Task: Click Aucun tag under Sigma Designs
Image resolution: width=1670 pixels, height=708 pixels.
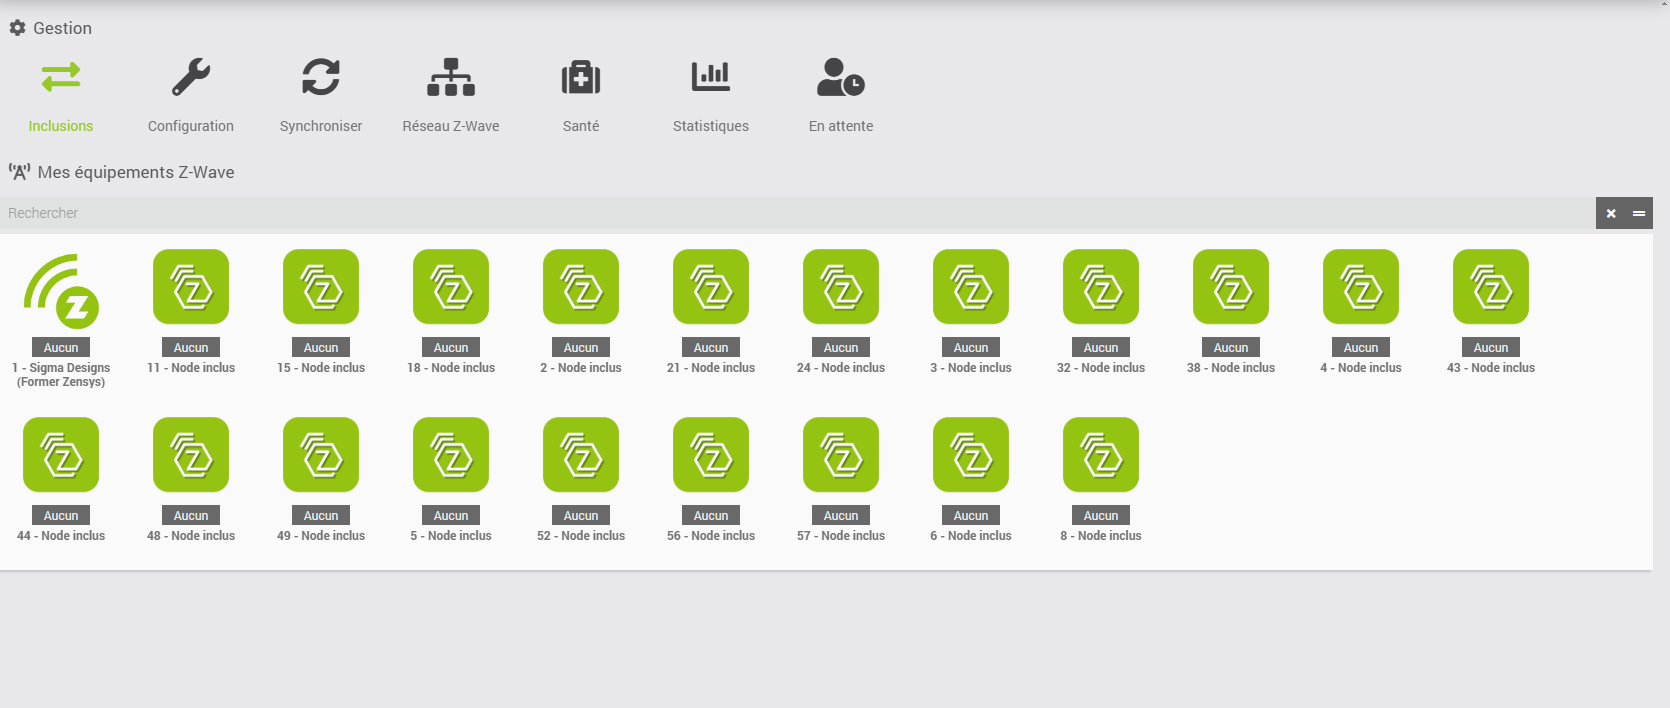Action: point(61,348)
